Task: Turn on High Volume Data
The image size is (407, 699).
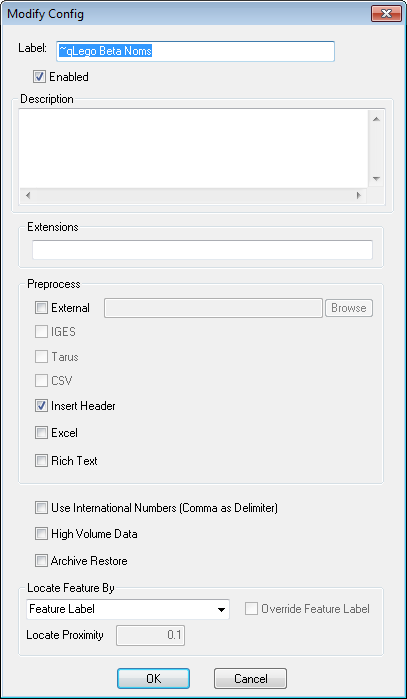Action: click(x=41, y=534)
